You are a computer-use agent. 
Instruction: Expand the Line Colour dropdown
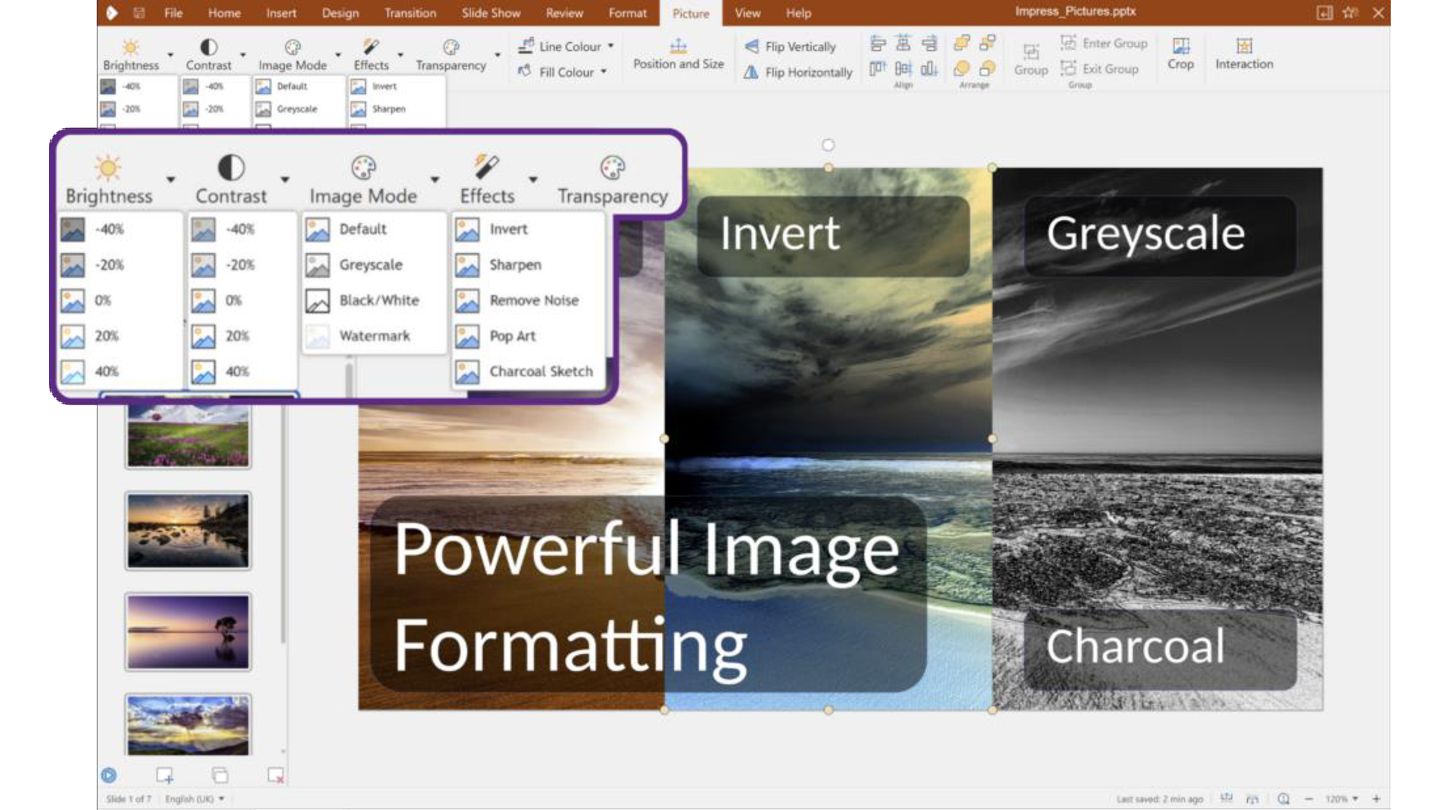point(611,47)
